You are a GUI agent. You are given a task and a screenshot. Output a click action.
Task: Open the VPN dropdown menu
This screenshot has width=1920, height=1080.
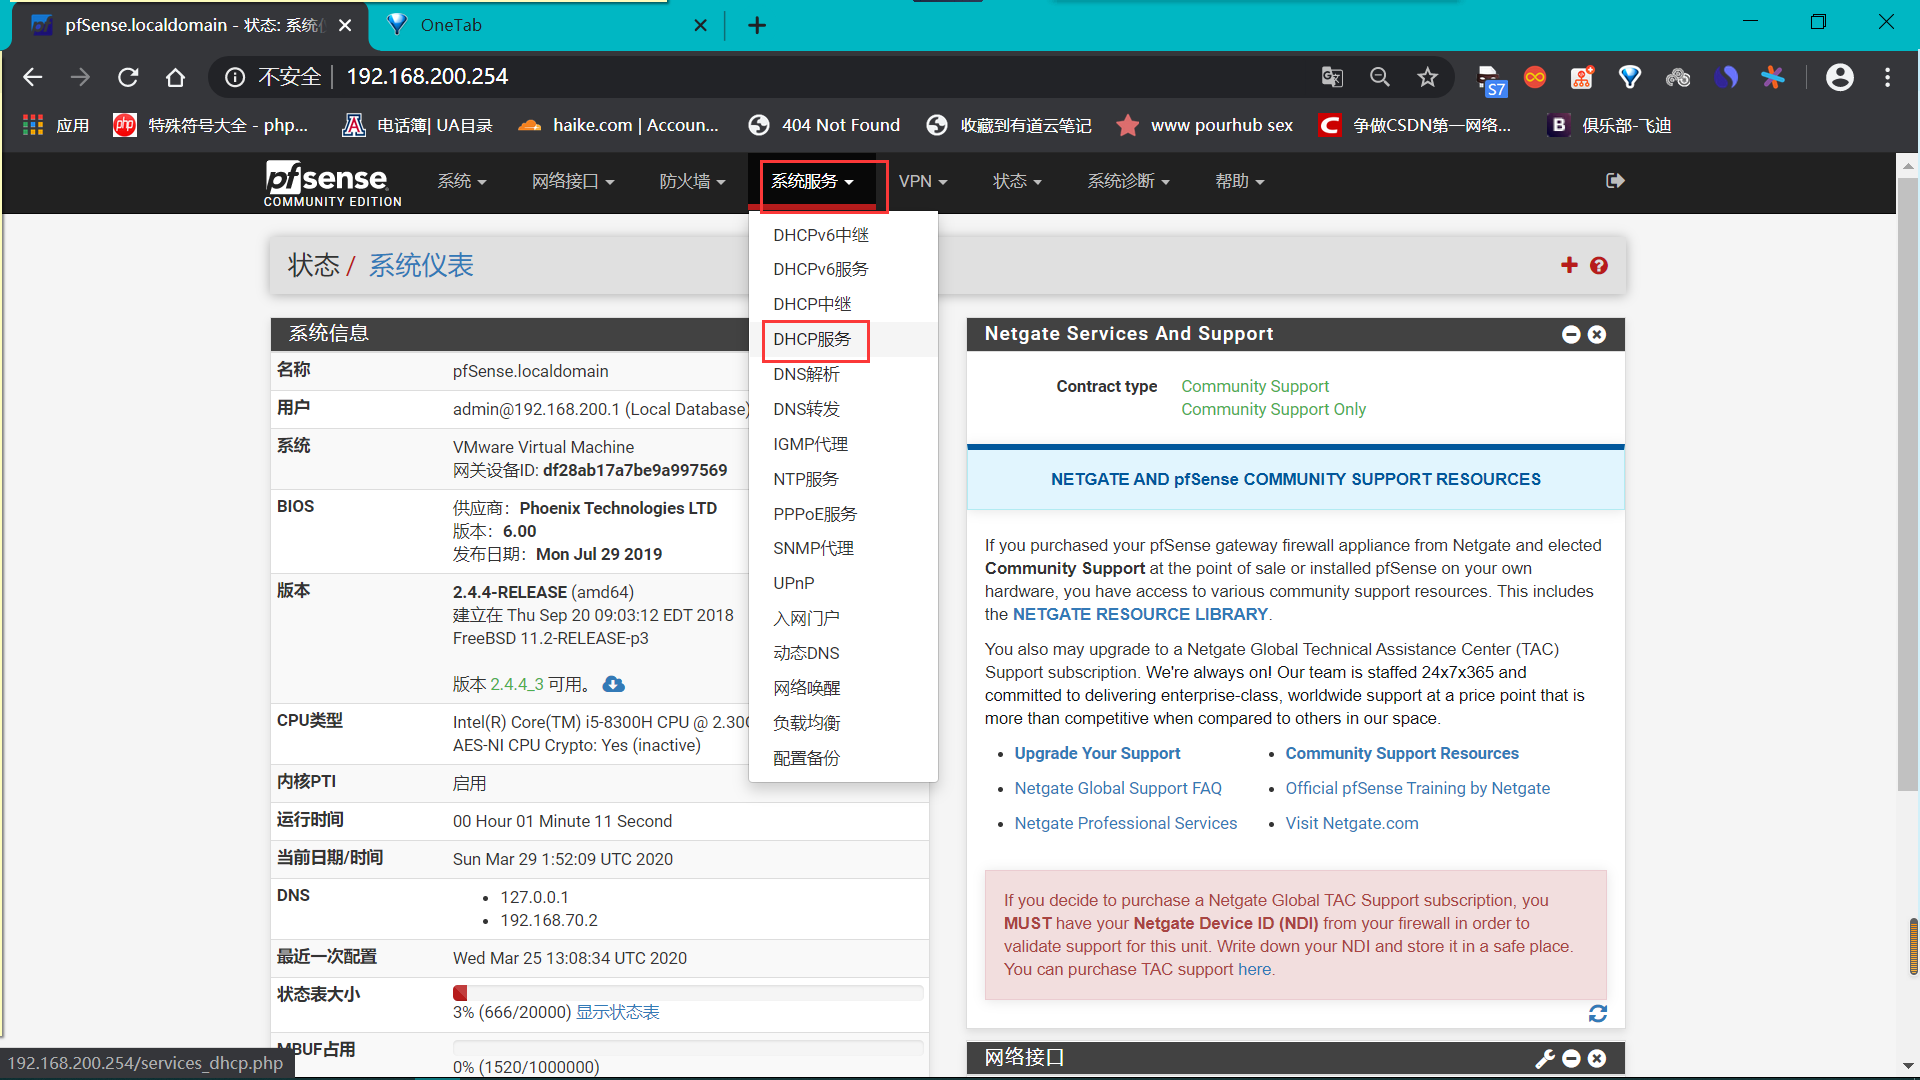pyautogui.click(x=922, y=181)
